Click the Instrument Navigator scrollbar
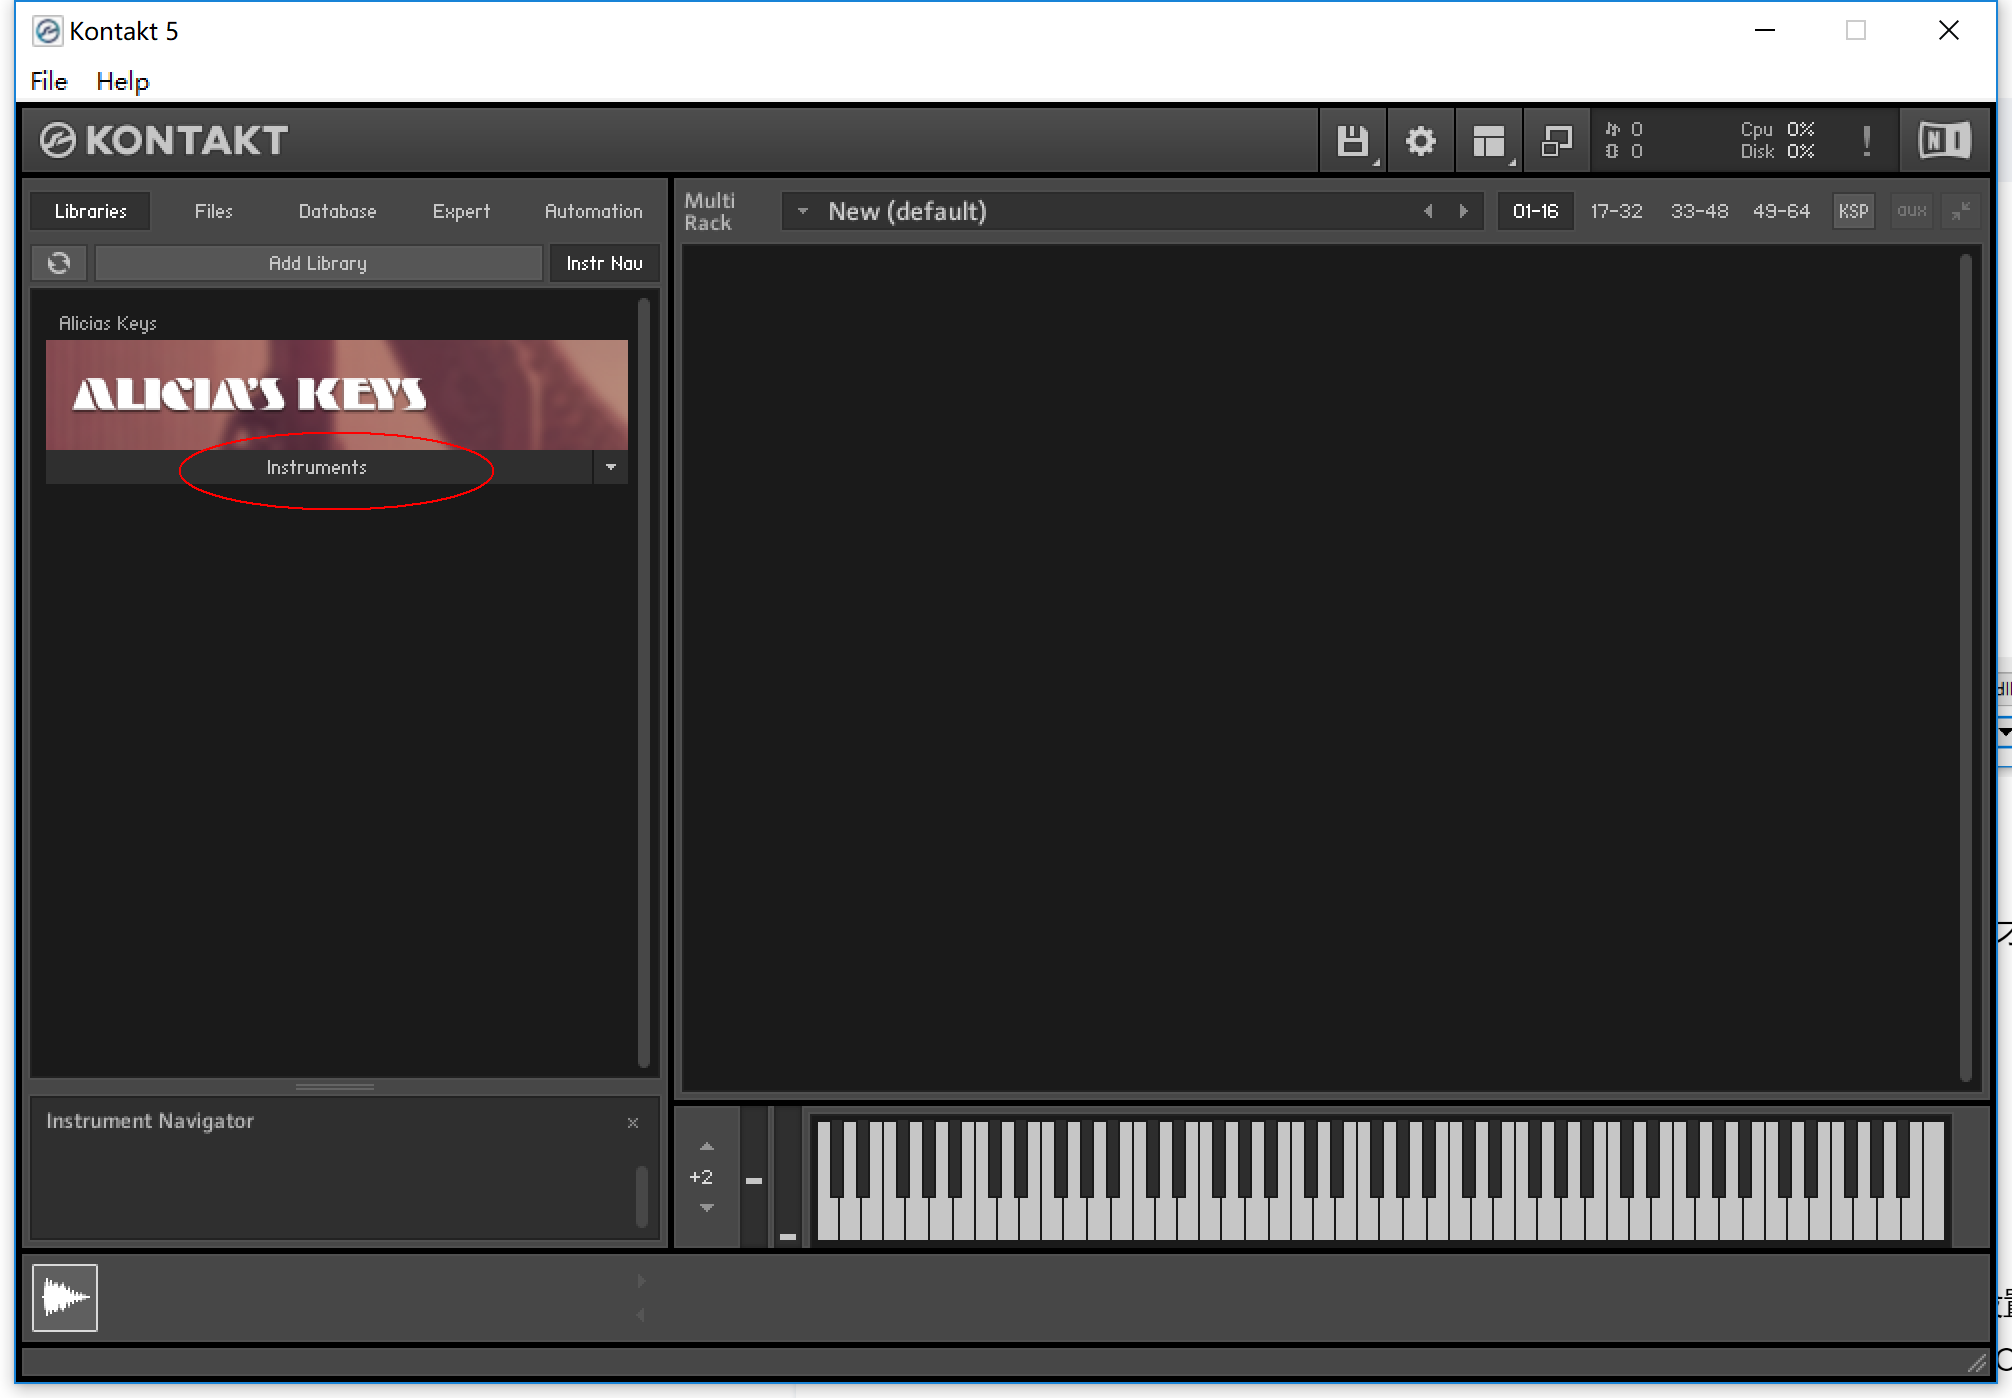Screen dimensions: 2012x1398 coord(642,1196)
